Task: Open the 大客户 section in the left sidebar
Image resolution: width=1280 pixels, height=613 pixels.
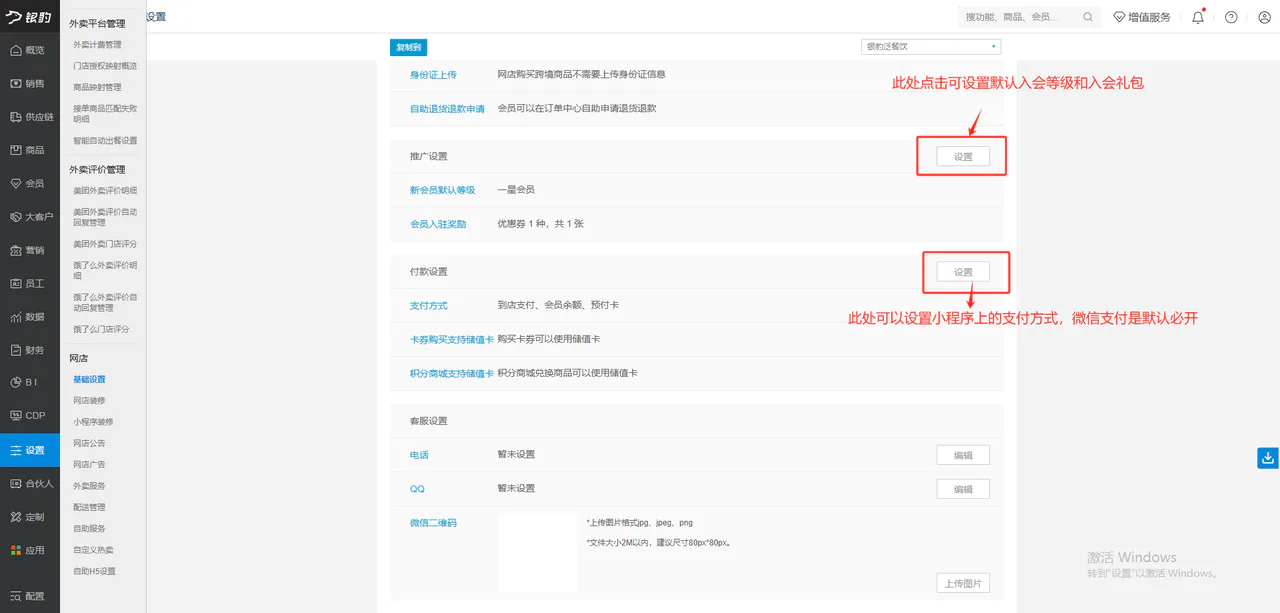Action: point(29,217)
